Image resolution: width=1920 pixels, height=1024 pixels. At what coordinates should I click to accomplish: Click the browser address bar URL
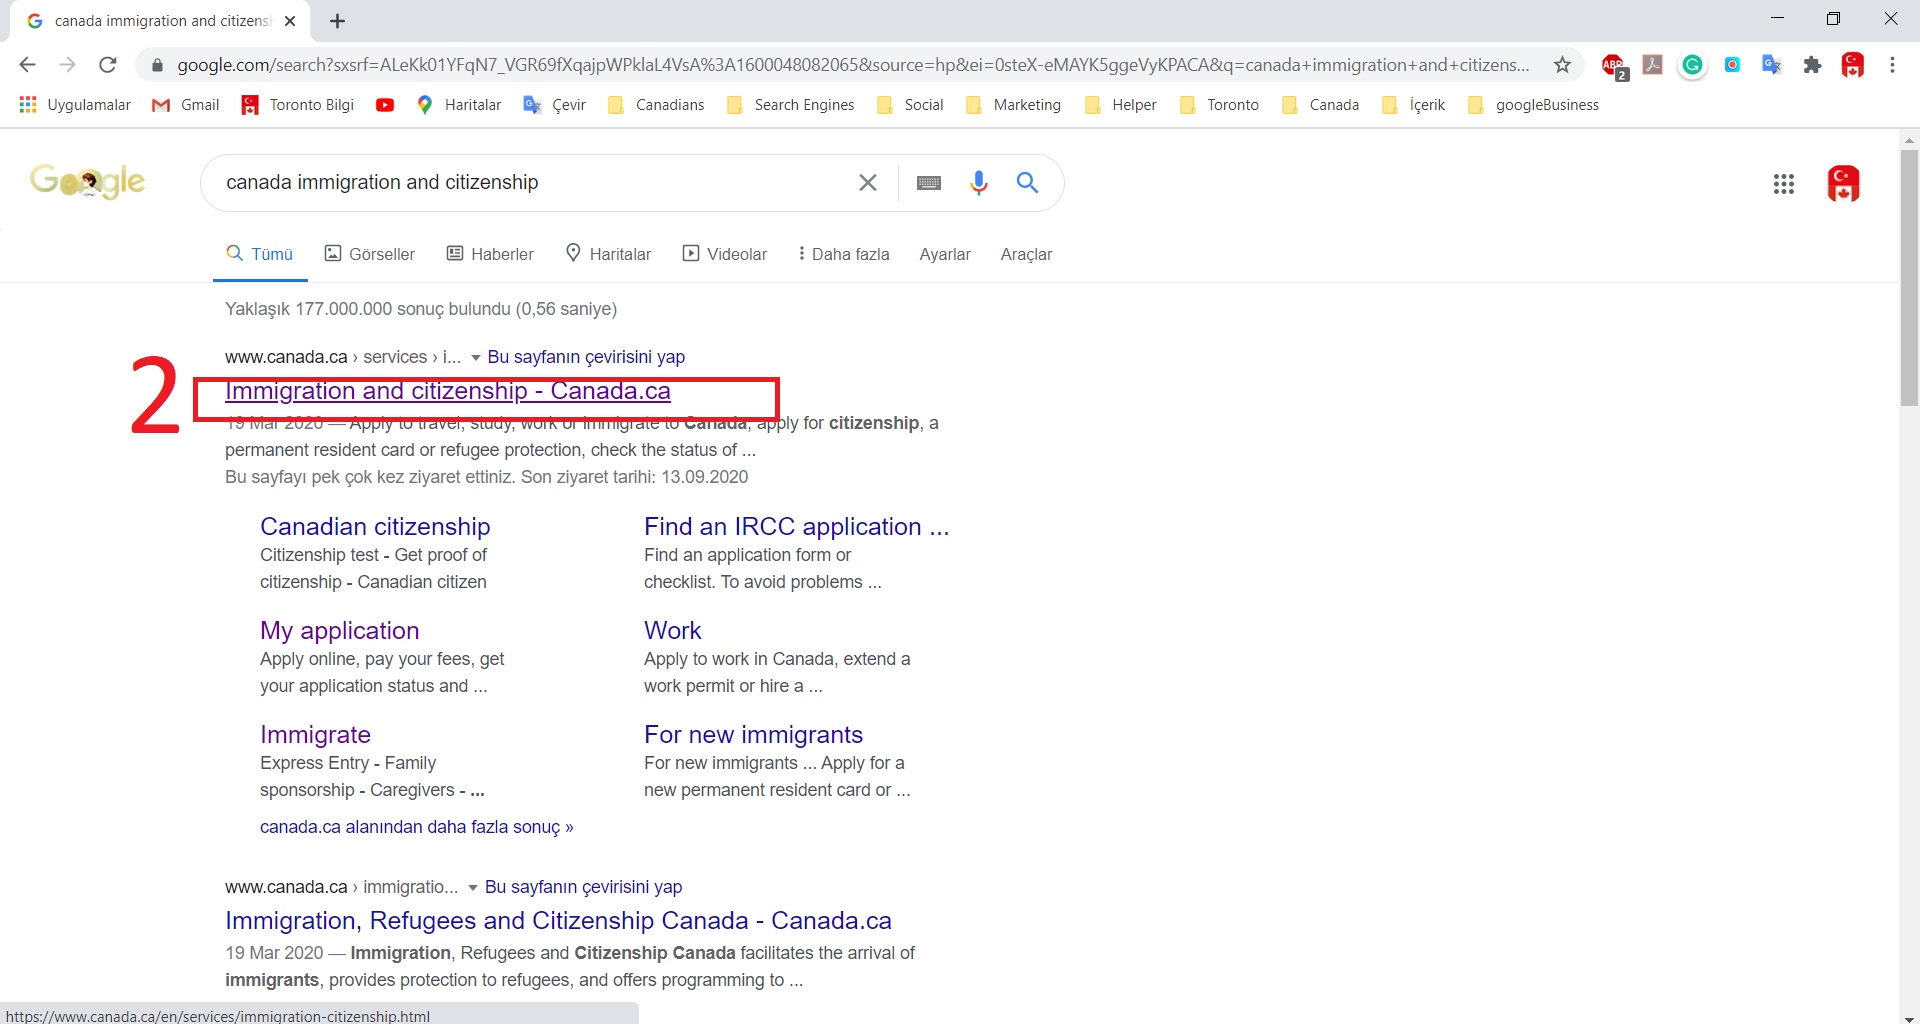(852, 65)
